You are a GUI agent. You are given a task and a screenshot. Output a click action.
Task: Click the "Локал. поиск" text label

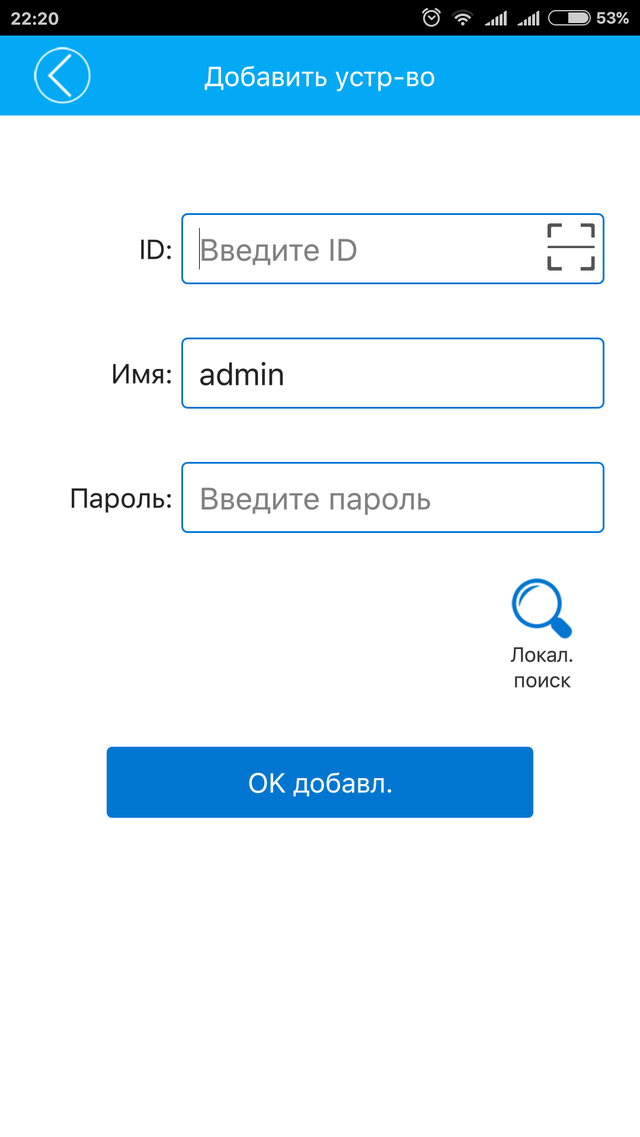[542, 668]
